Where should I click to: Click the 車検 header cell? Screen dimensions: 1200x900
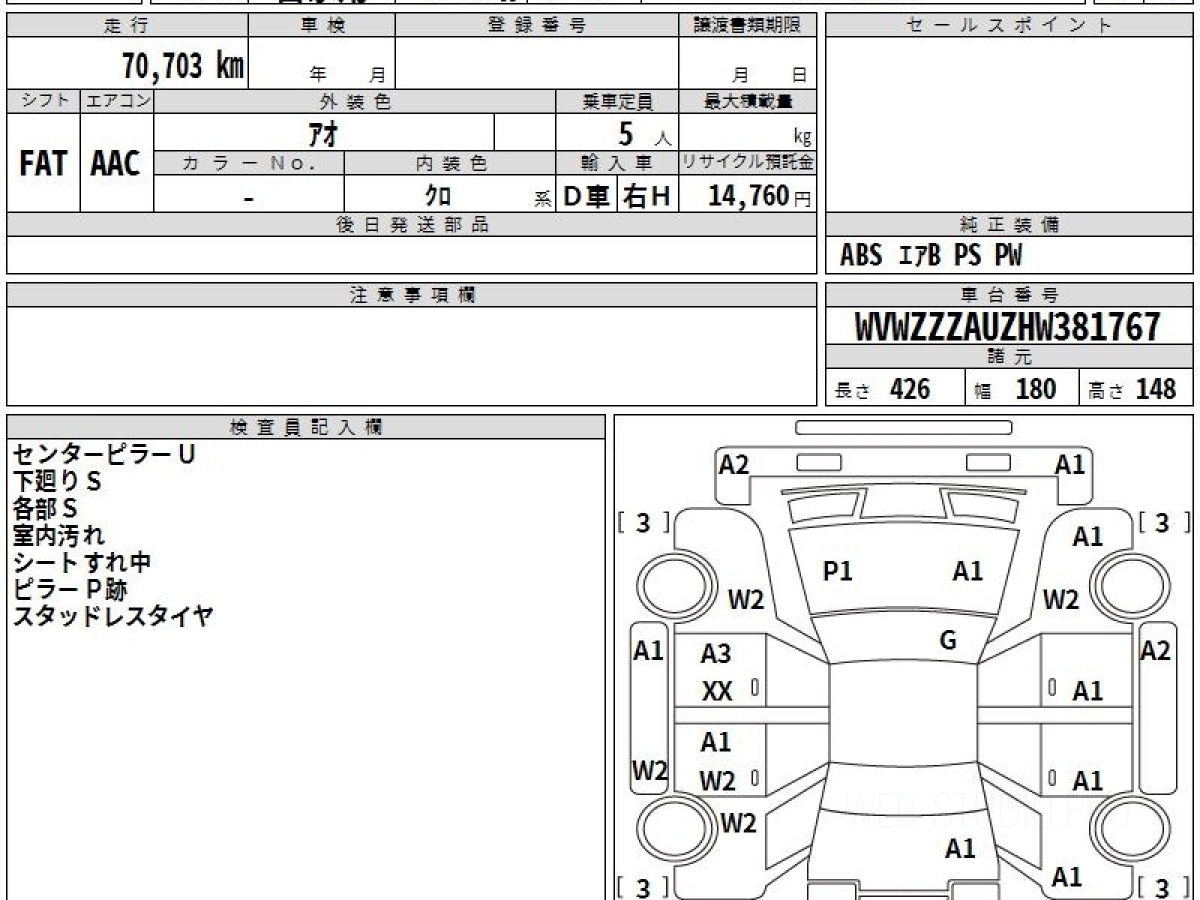[322, 25]
